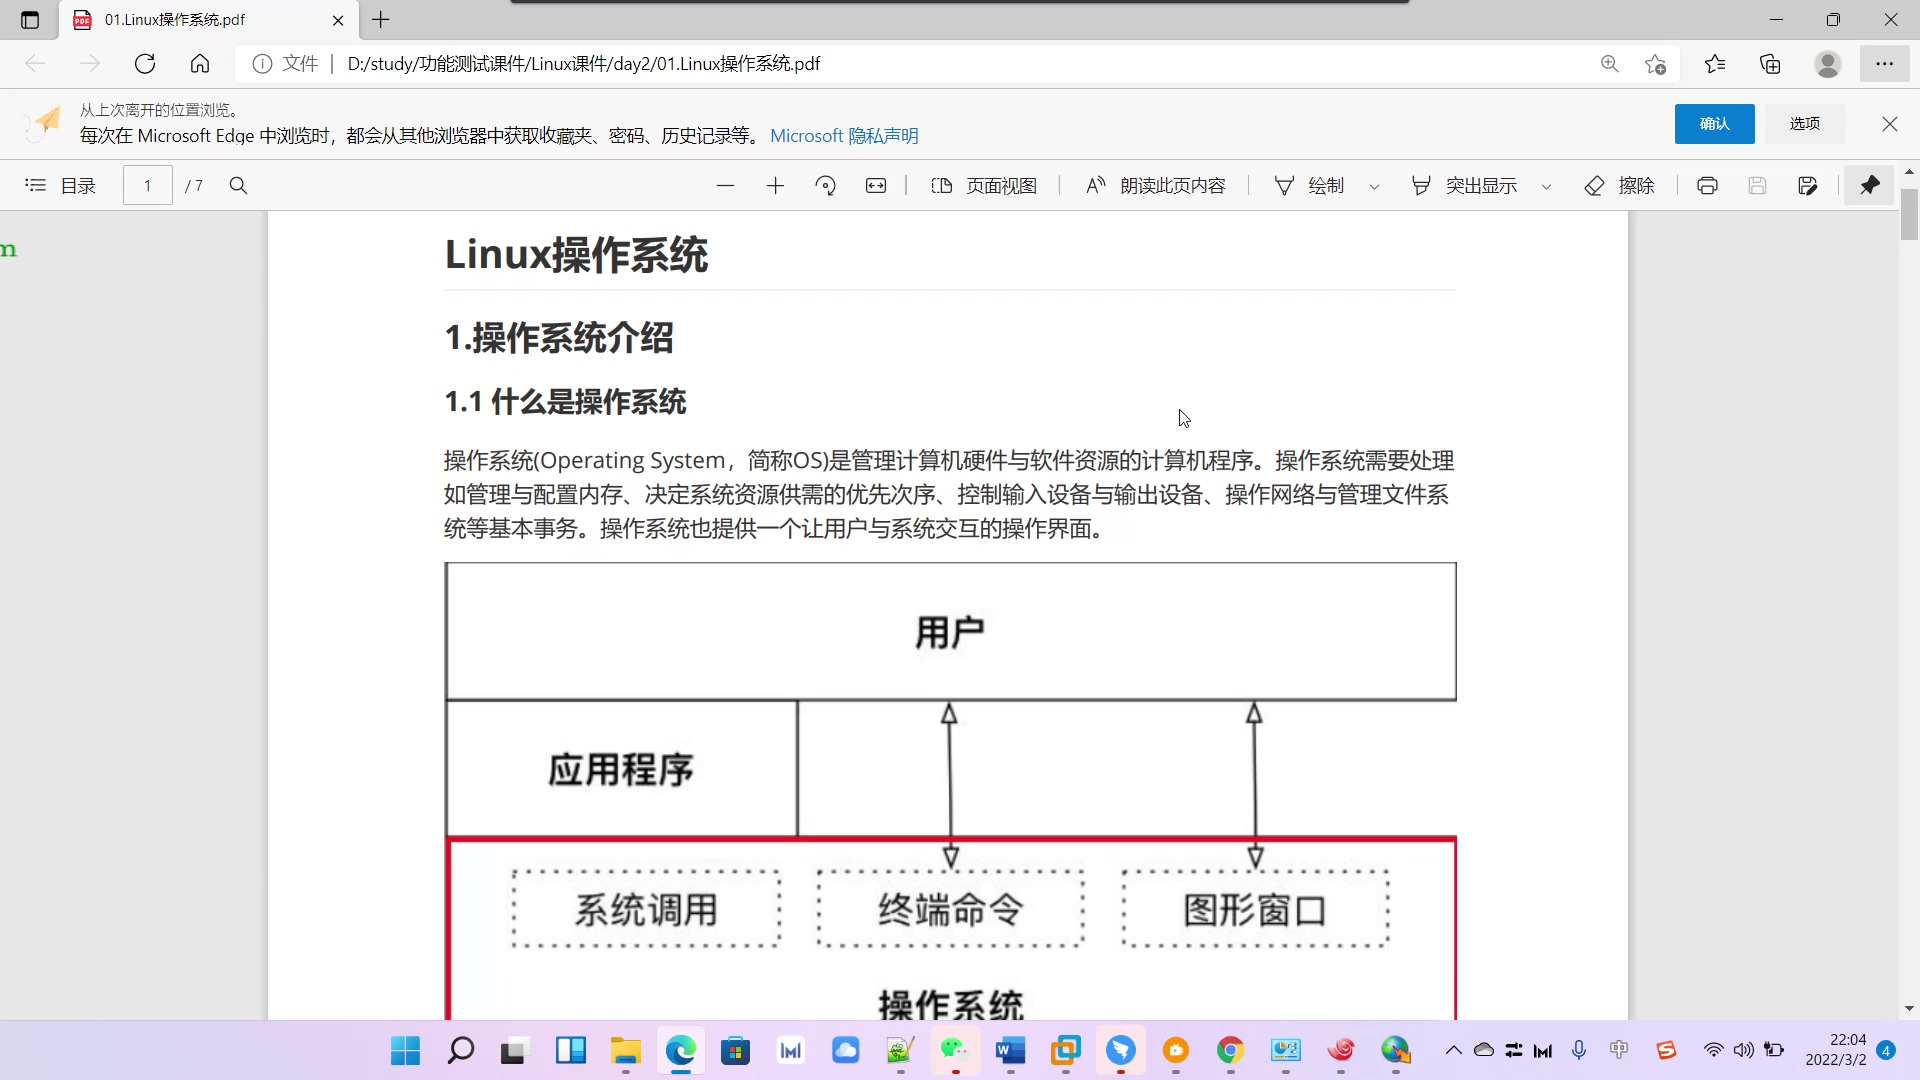
Task: Zoom in the PDF
Action: click(x=775, y=186)
